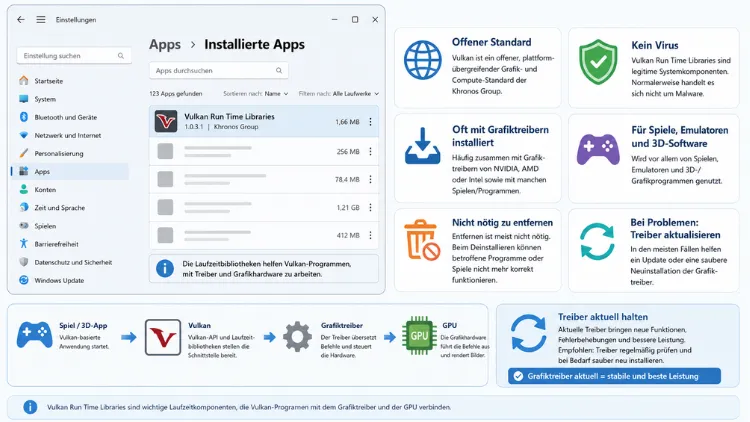The height and width of the screenshot is (422, 750).
Task: Click the purple gamepad icon
Action: pyautogui.click(x=598, y=149)
